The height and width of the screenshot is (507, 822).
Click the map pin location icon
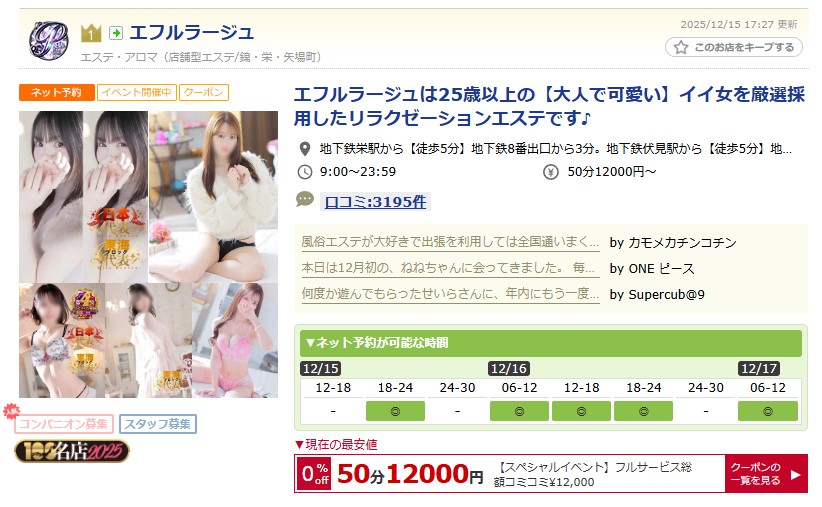coord(305,149)
